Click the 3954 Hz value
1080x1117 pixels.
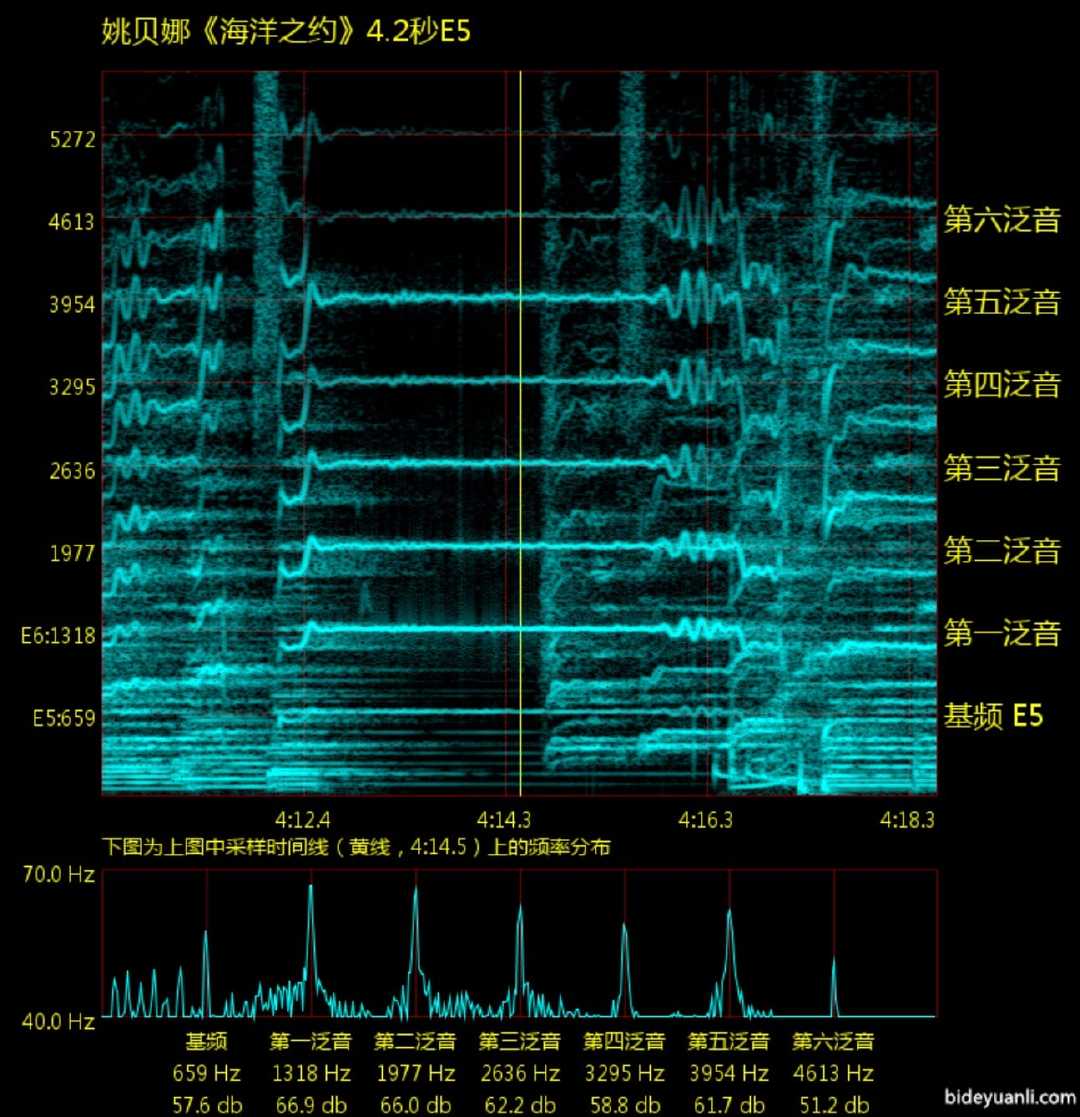pyautogui.click(x=729, y=1074)
